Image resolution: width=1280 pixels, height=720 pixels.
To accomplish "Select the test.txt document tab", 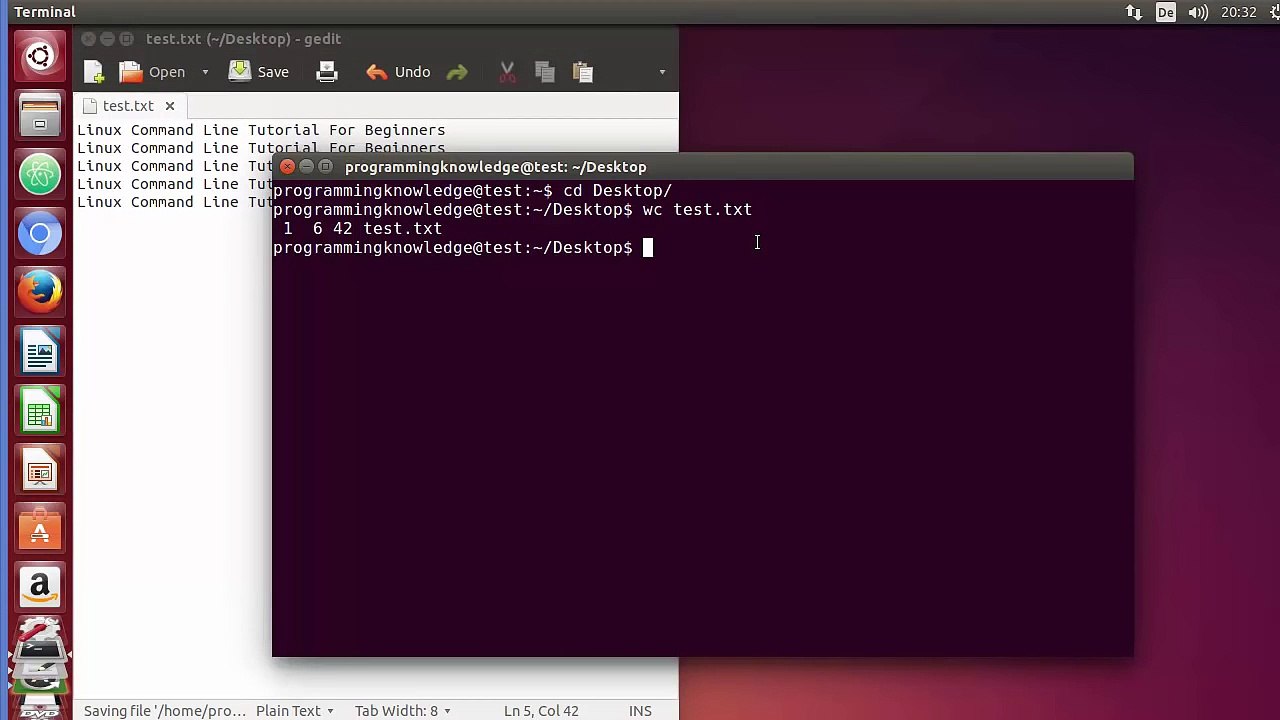I will tap(128, 106).
